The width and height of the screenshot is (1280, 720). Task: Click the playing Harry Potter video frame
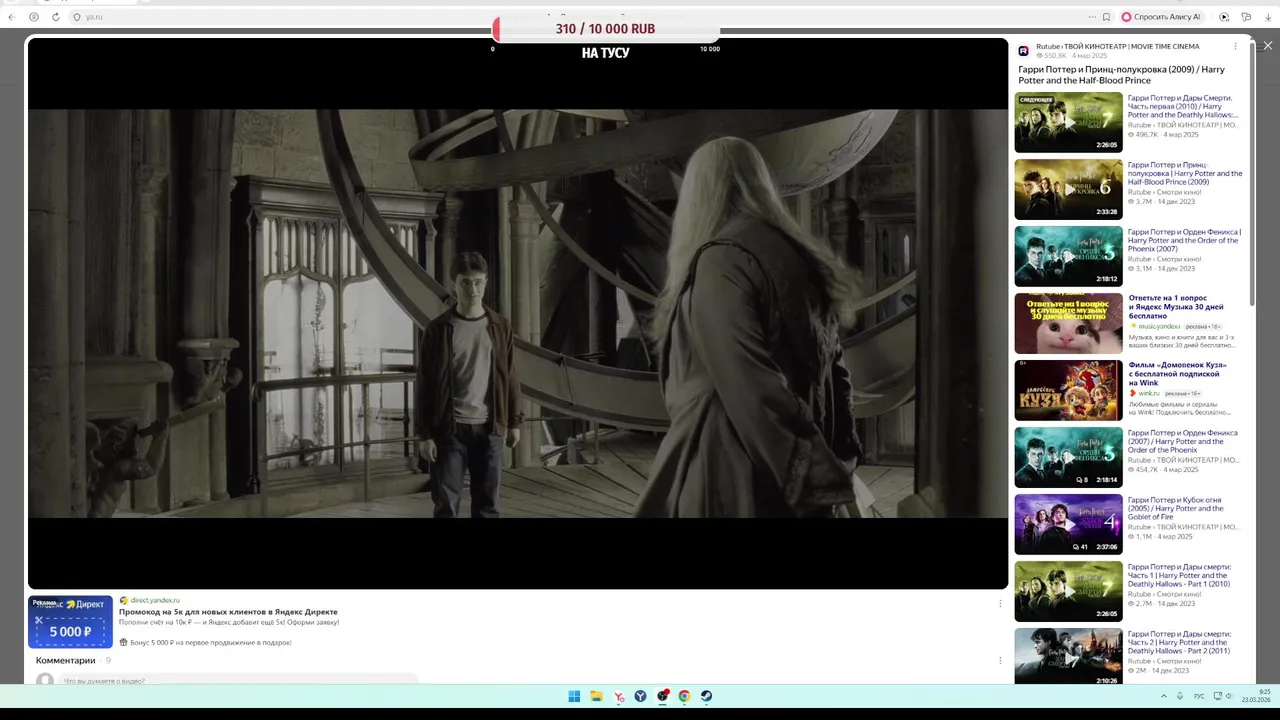pyautogui.click(x=518, y=313)
